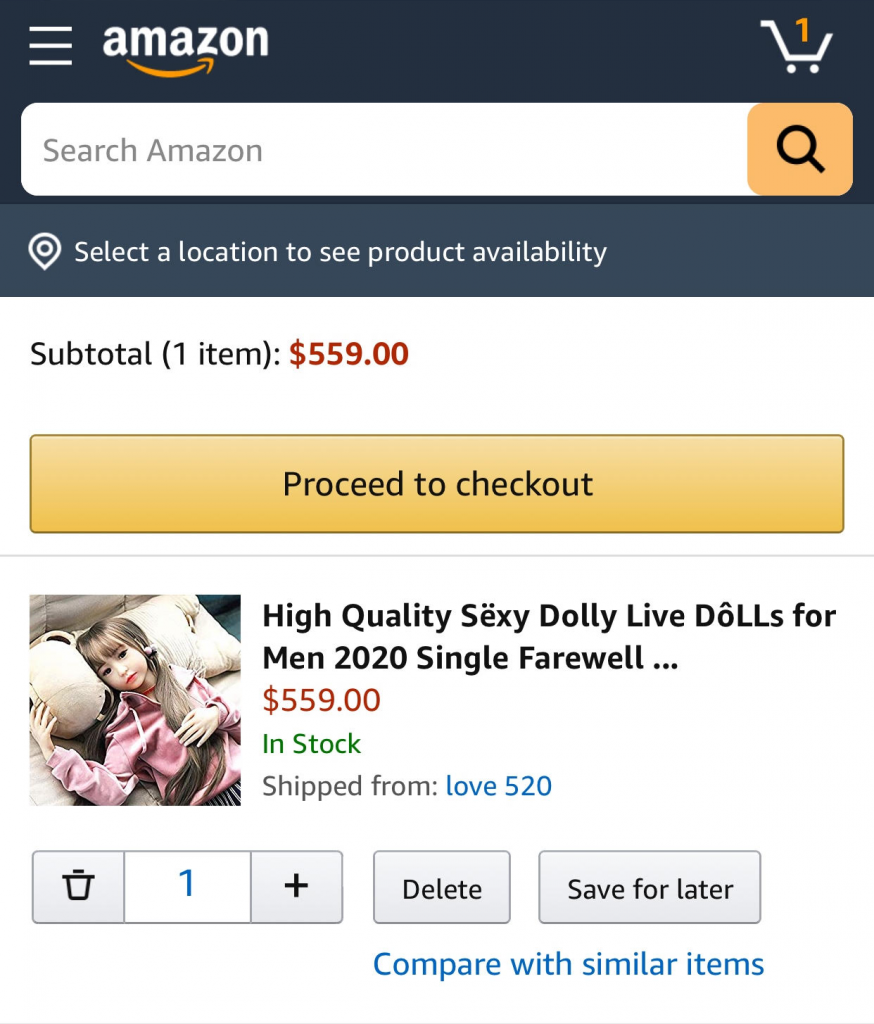Viewport: 874px width, 1024px height.
Task: Click the cart item thumbnail image
Action: [135, 700]
